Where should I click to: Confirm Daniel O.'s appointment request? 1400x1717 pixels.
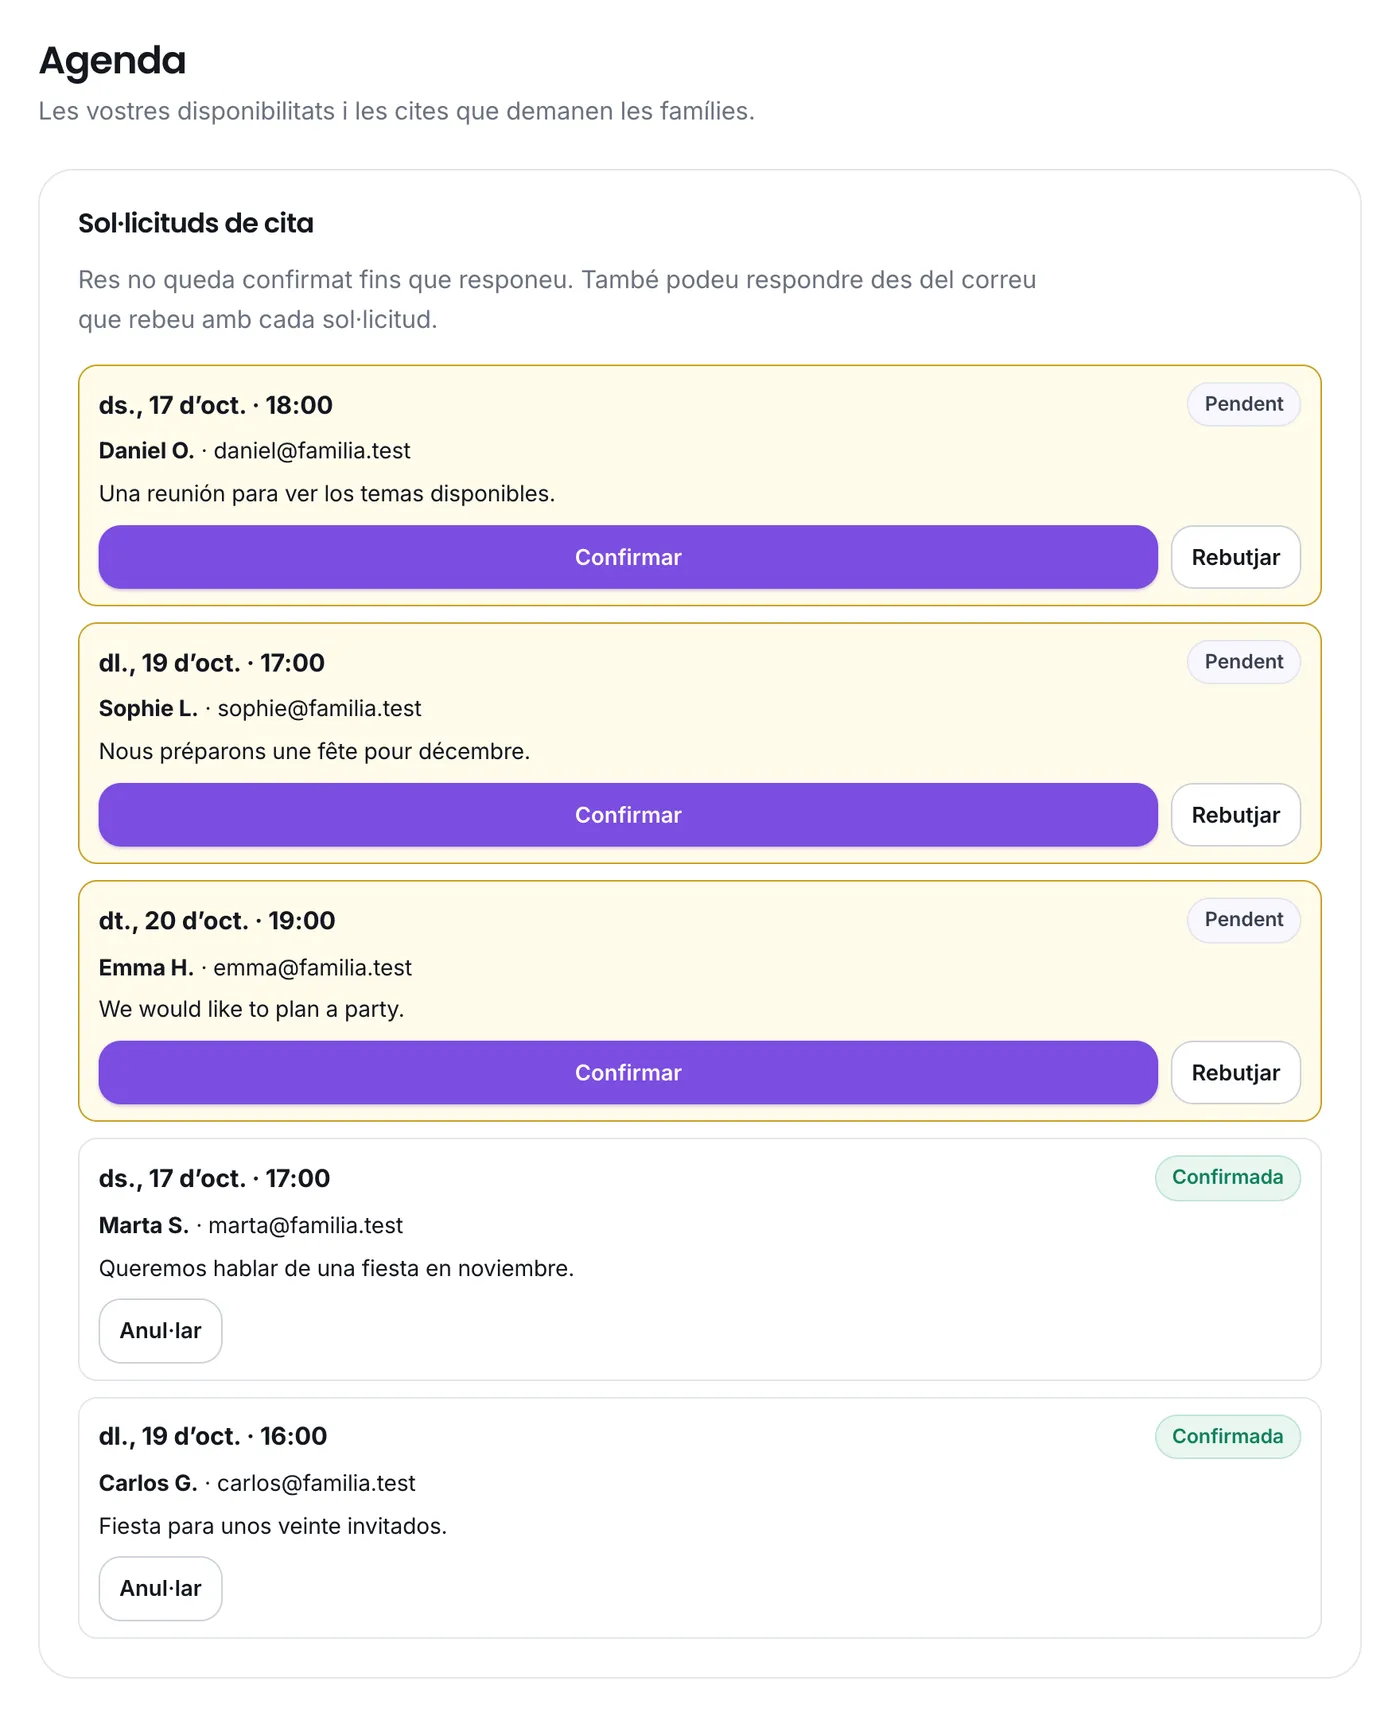click(628, 557)
